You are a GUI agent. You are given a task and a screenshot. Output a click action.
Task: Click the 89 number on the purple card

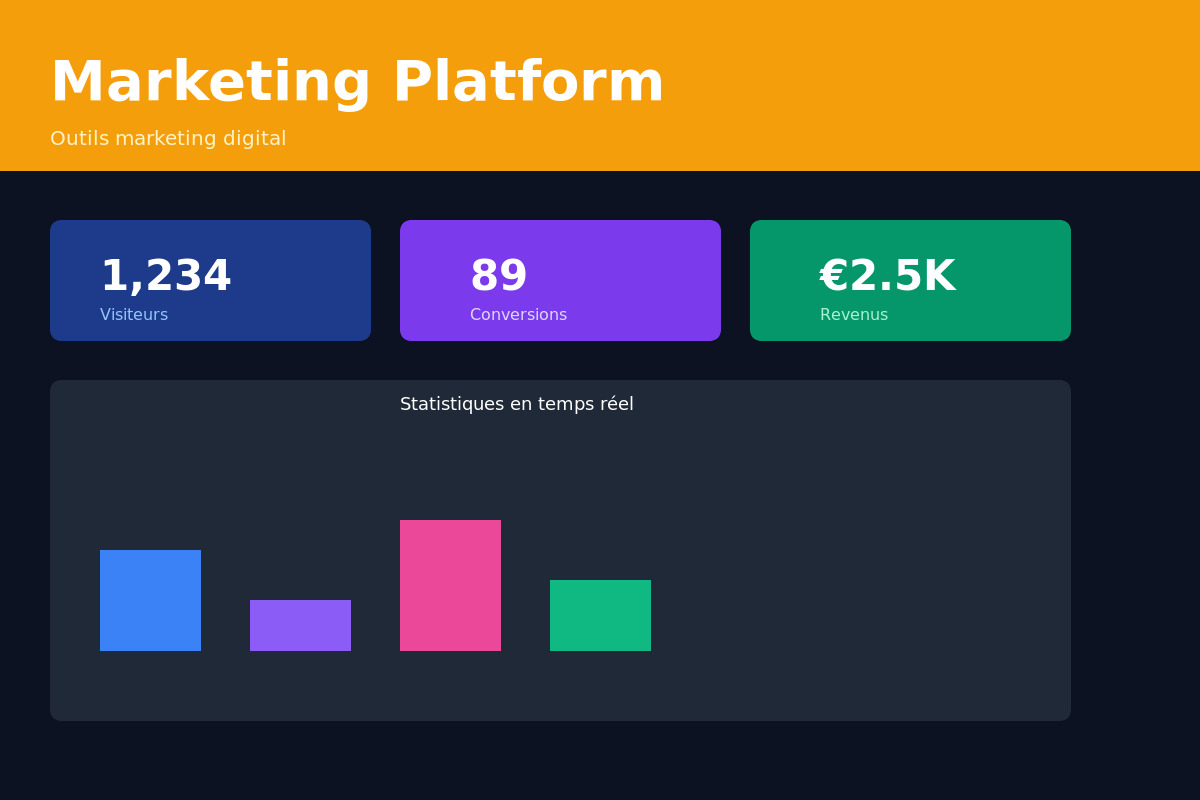tap(499, 276)
